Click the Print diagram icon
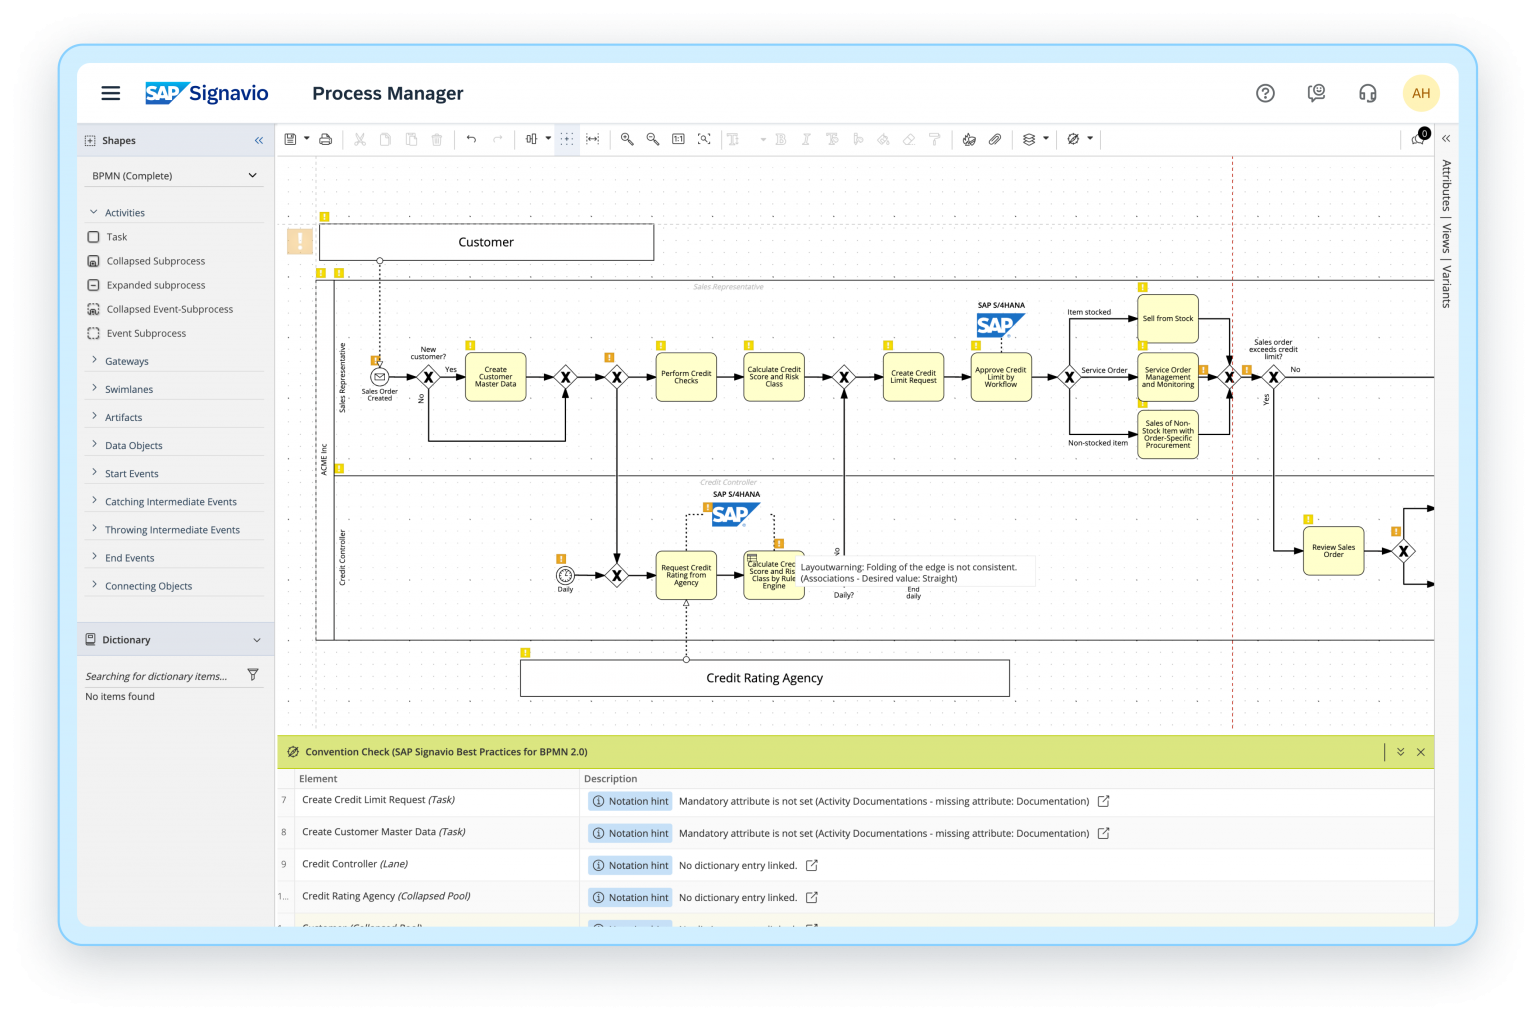Screen dimensions: 1536x1018 click(325, 139)
